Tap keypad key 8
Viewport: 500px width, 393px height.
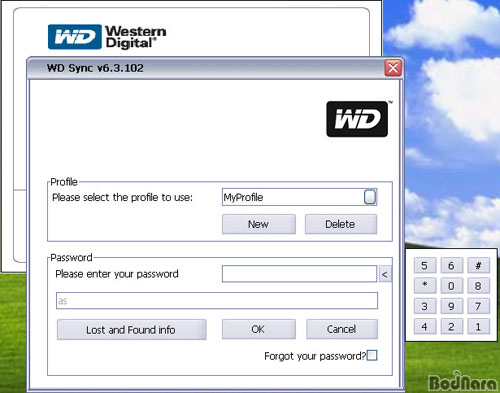(478, 285)
